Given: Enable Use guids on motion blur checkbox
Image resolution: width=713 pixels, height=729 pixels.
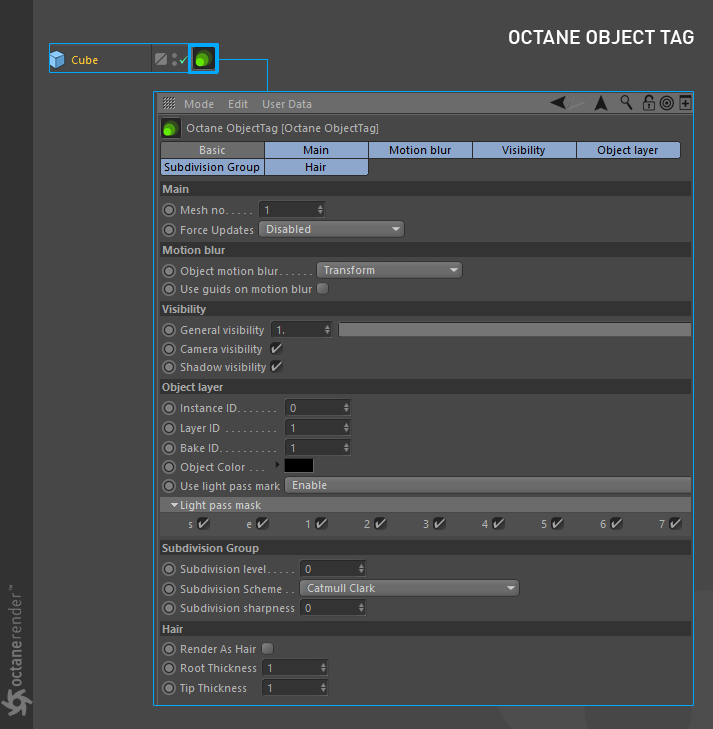Looking at the screenshot, I should (323, 289).
